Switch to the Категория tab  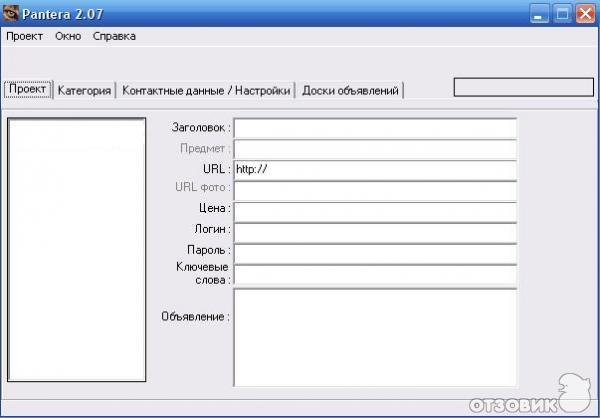(x=84, y=91)
